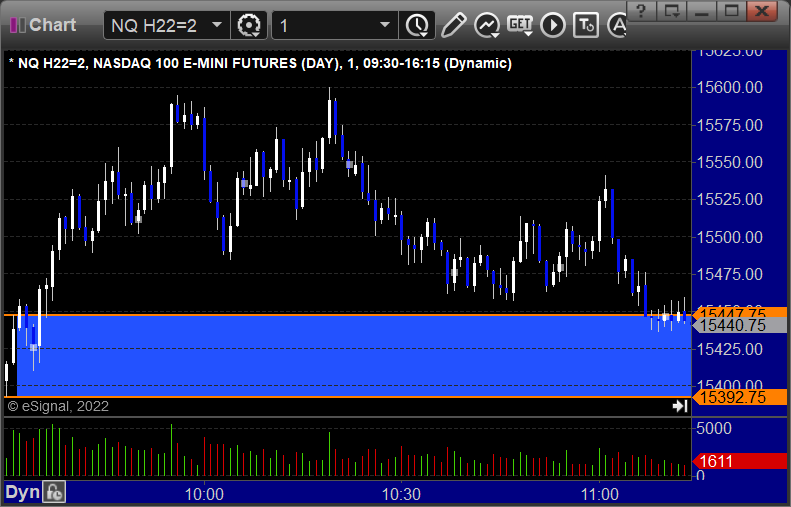Open the GET studies menu icon

(x=520, y=25)
